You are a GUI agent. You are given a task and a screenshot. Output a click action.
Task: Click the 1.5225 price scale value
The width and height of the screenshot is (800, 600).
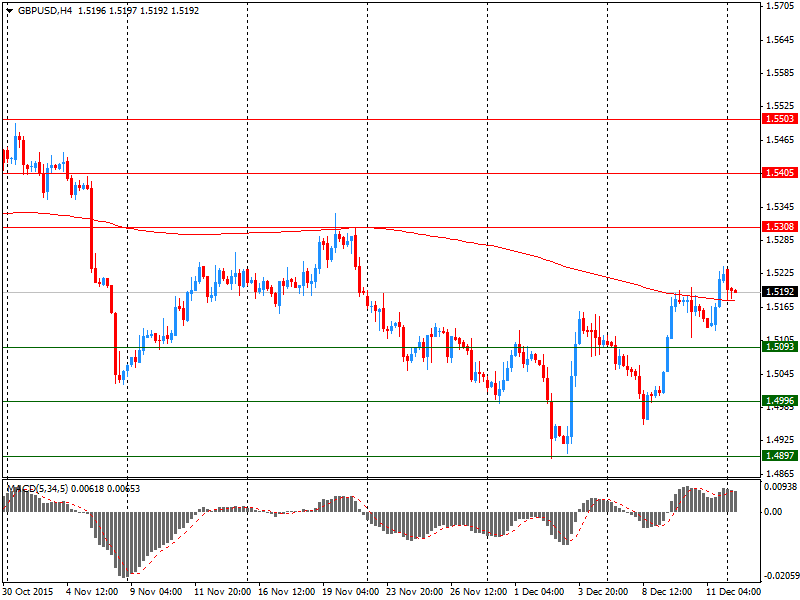[780, 273]
